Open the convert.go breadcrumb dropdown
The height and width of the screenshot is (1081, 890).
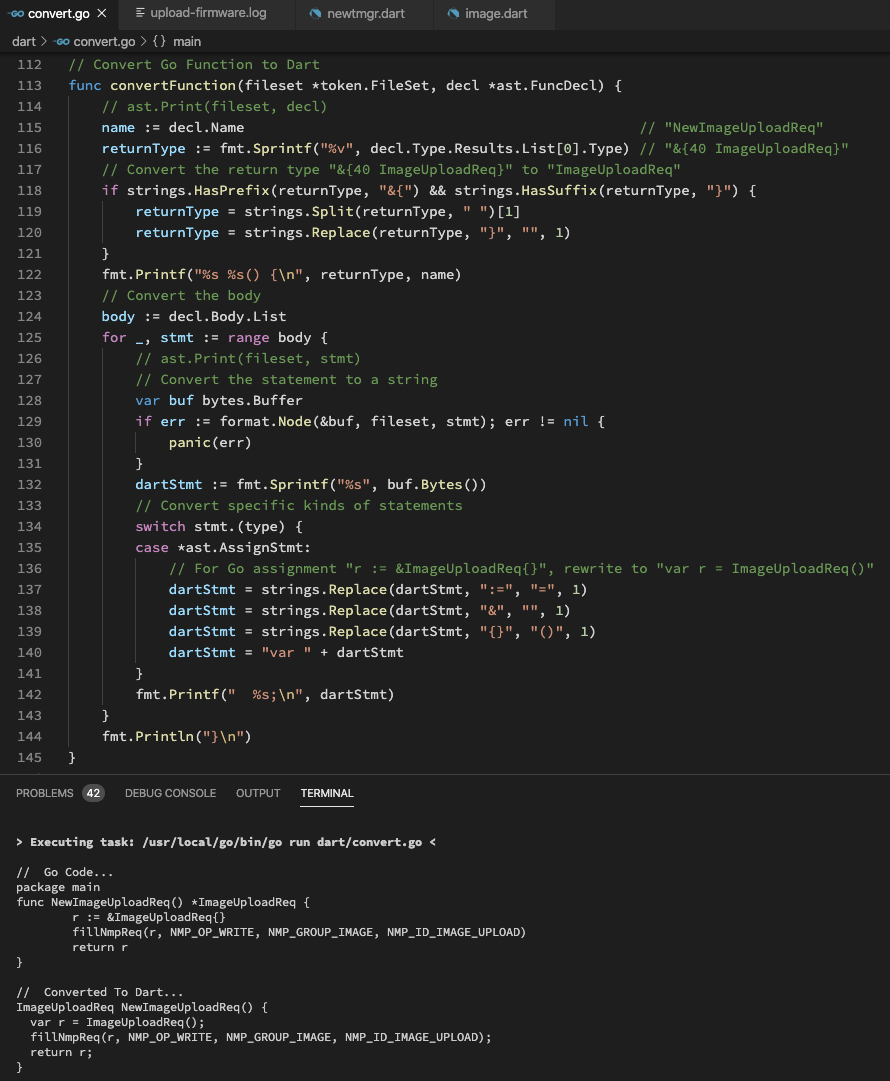[x=104, y=41]
